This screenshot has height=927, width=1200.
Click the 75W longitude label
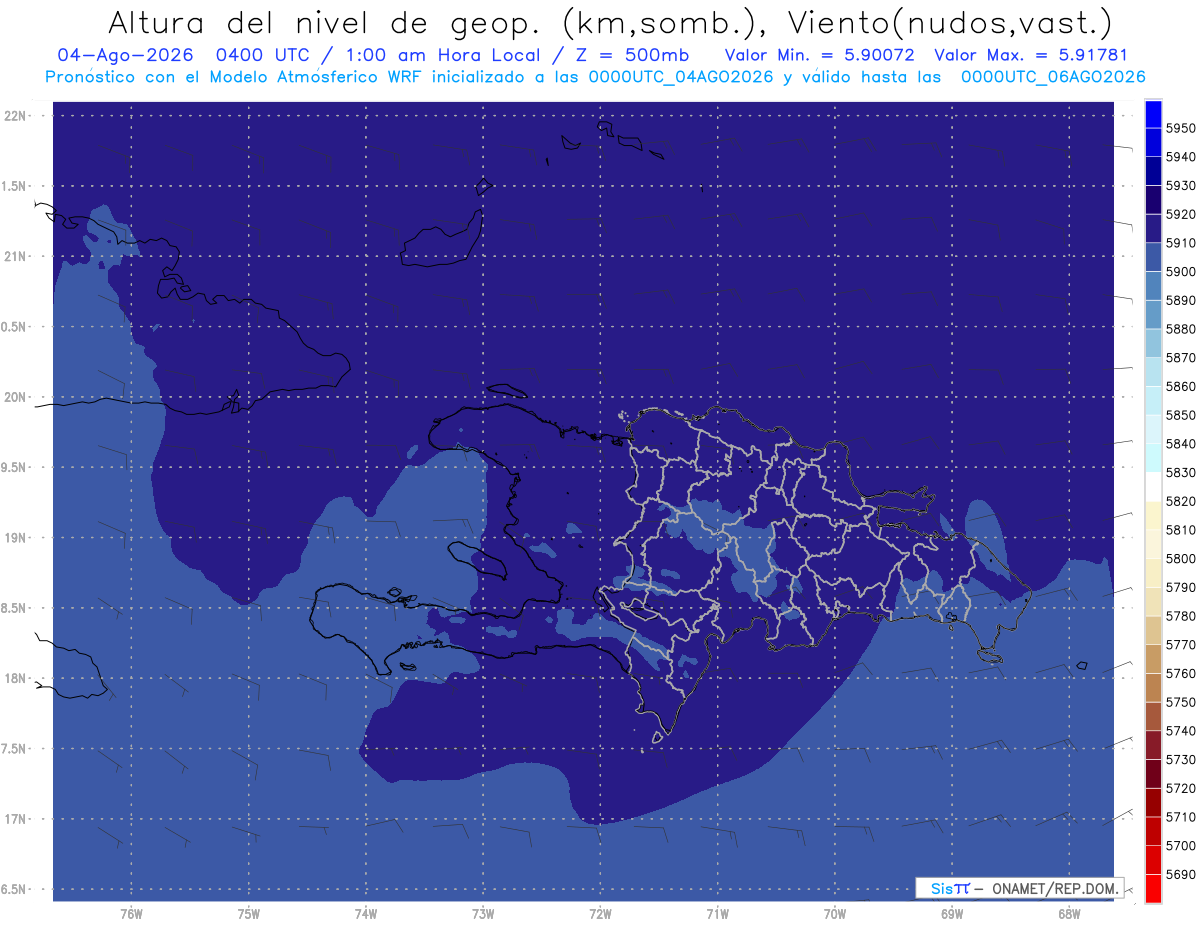pos(248,914)
